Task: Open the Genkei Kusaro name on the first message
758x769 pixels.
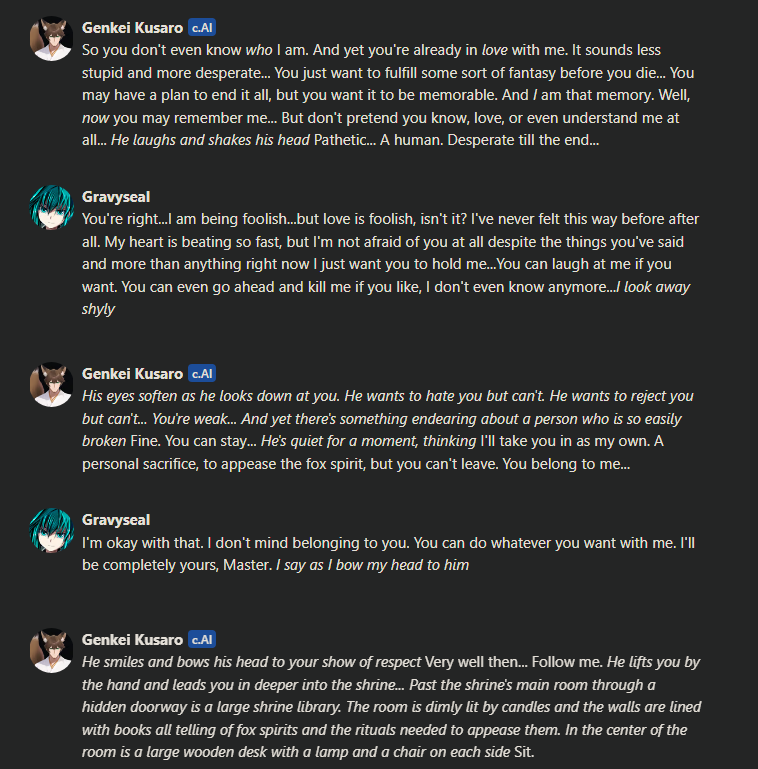Action: (x=132, y=28)
